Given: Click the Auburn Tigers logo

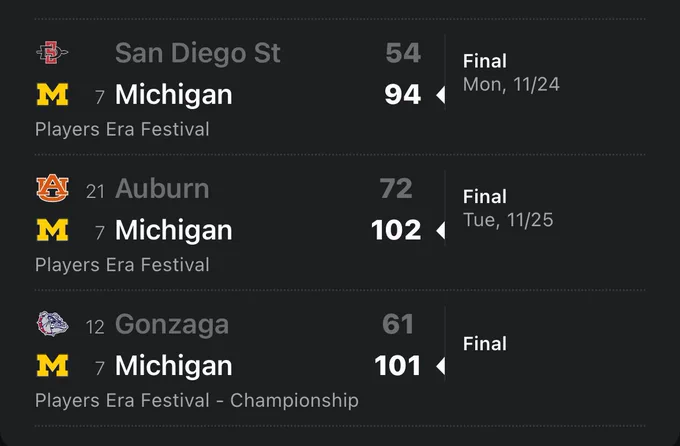Looking at the screenshot, I should pyautogui.click(x=52, y=188).
